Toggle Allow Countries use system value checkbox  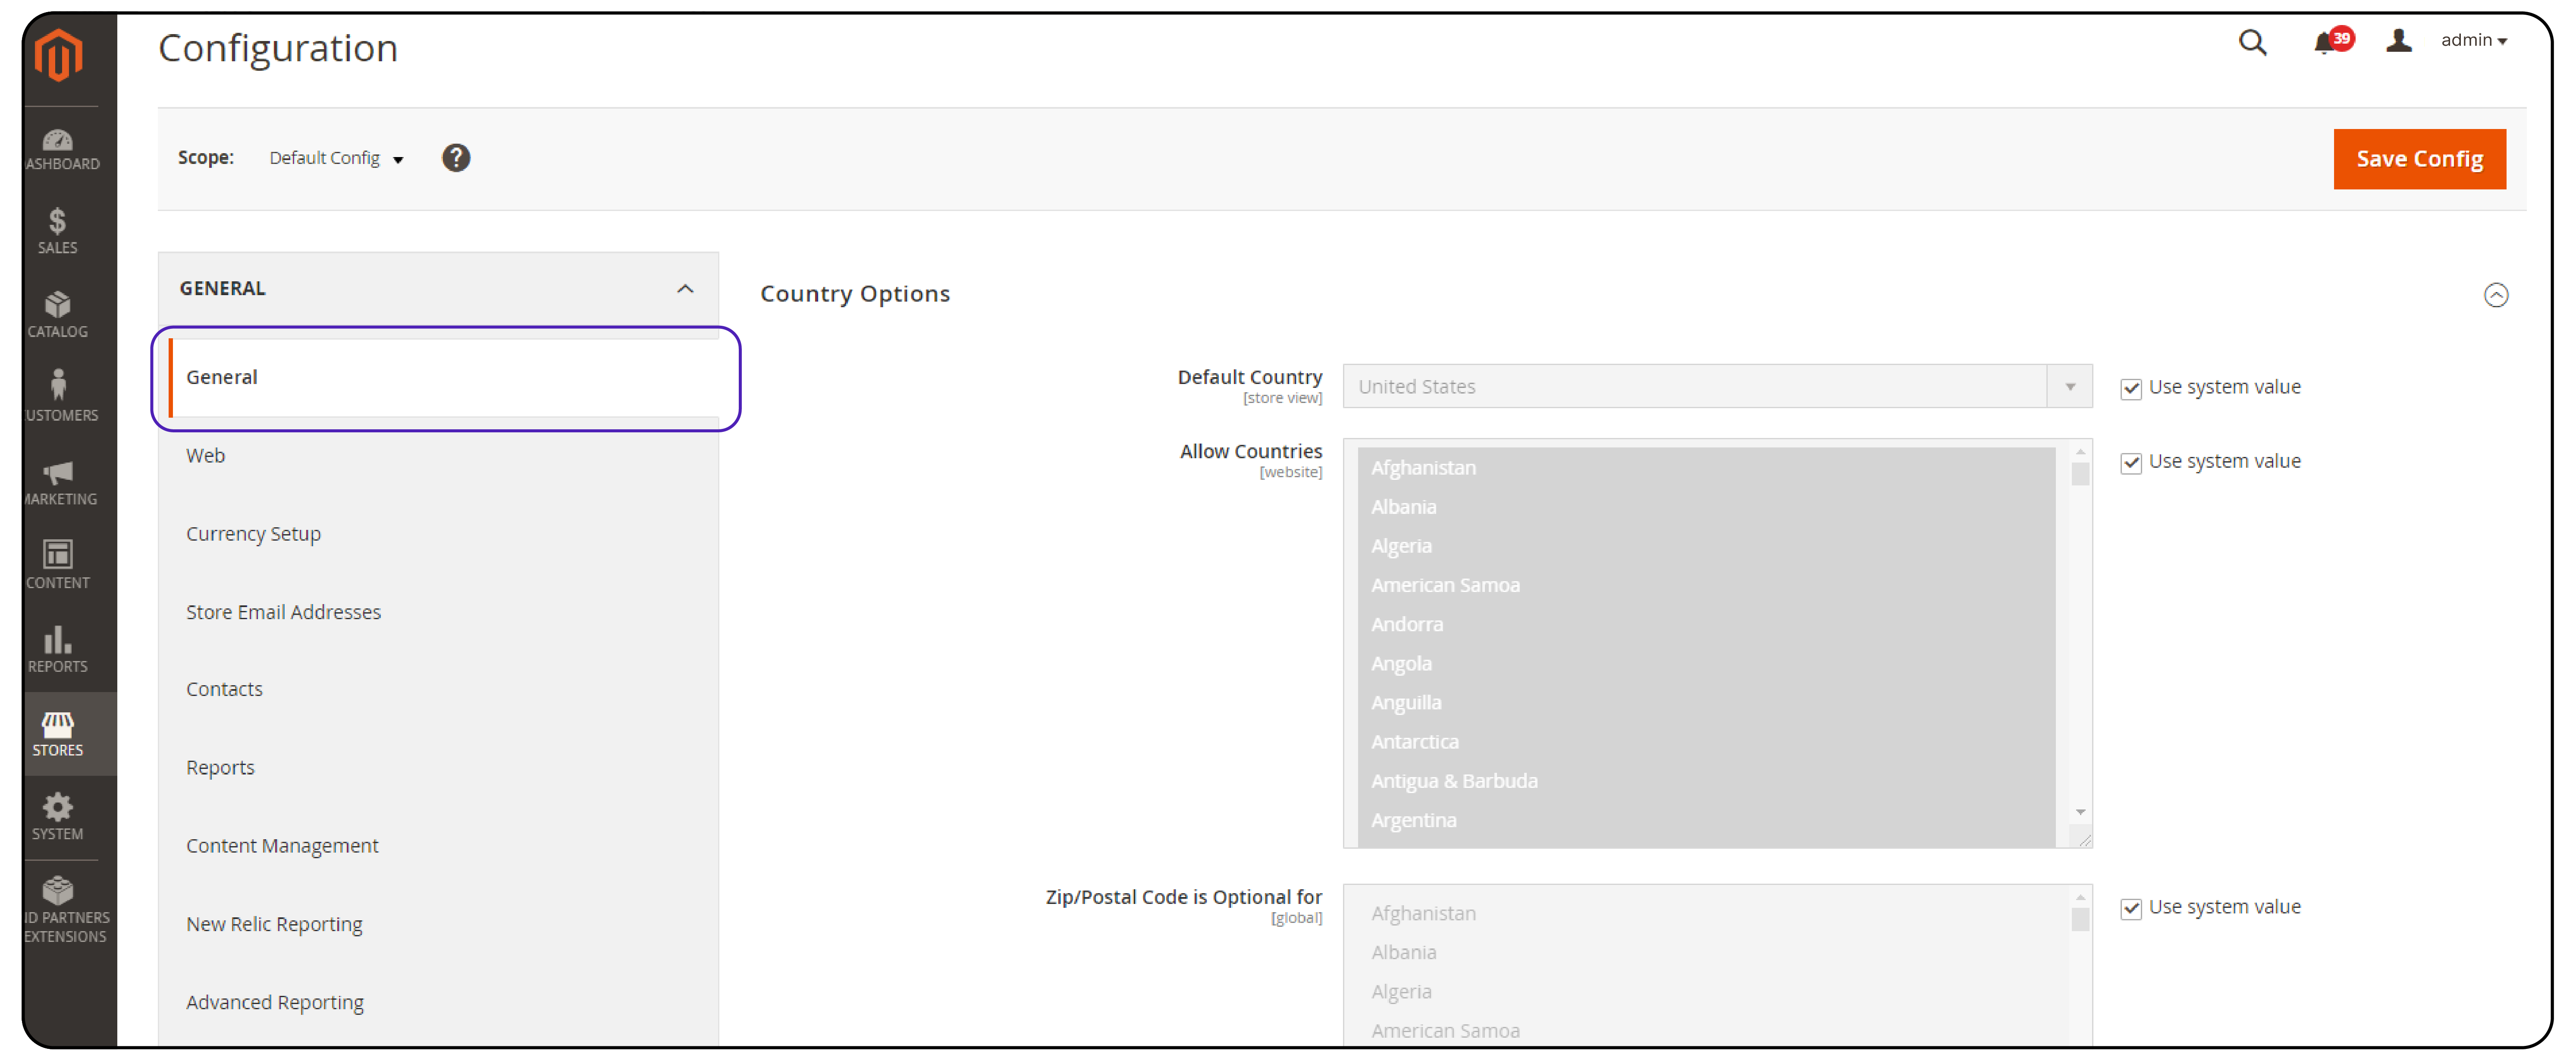tap(2131, 463)
